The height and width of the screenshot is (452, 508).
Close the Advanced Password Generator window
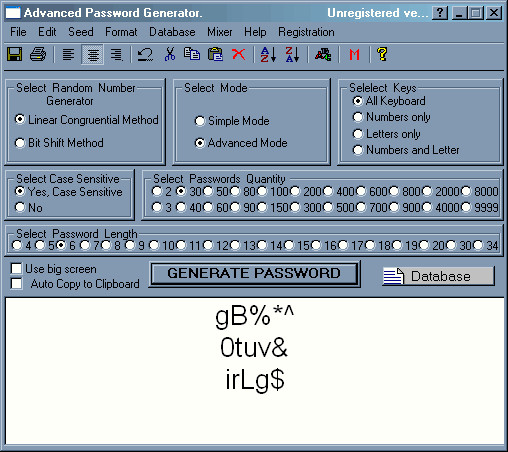[494, 13]
